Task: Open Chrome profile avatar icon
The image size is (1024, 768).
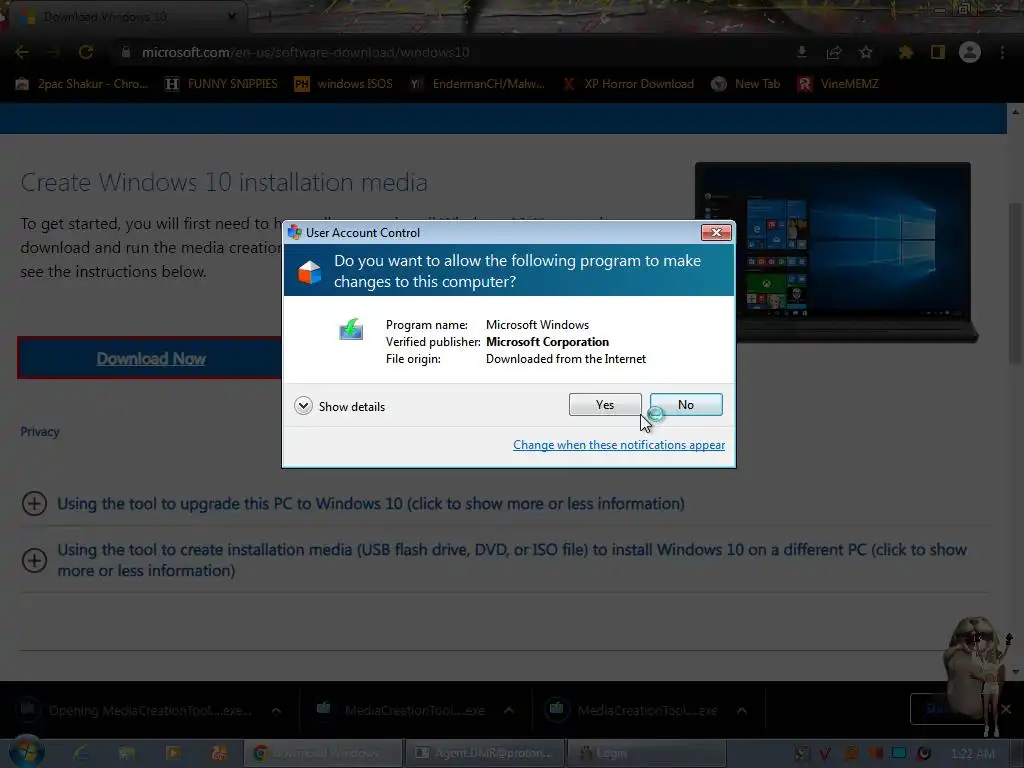Action: pos(970,52)
